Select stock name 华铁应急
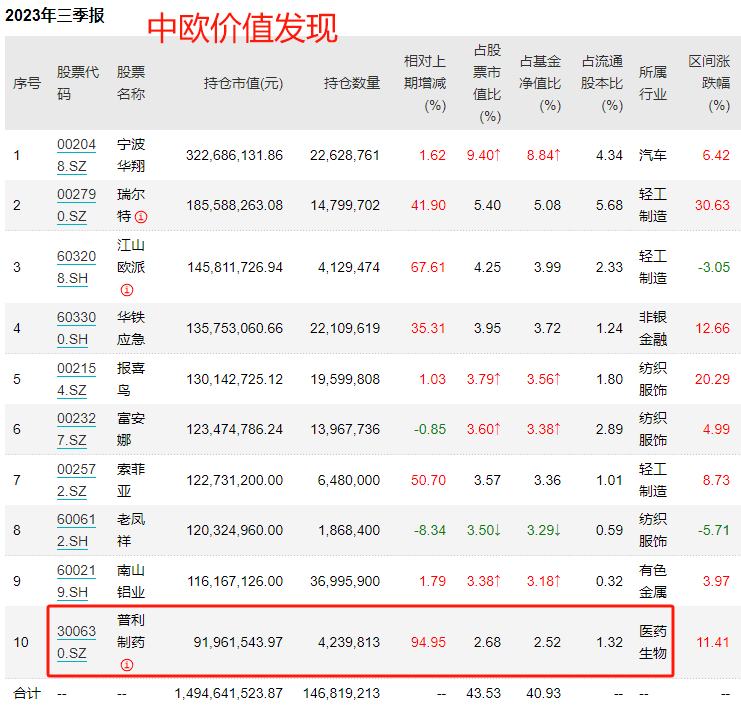741x707 pixels. click(131, 328)
